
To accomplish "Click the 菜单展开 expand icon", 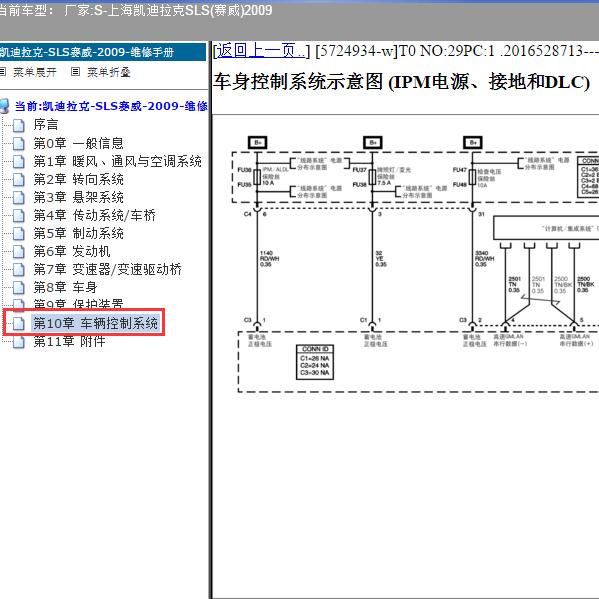I will point(3,71).
